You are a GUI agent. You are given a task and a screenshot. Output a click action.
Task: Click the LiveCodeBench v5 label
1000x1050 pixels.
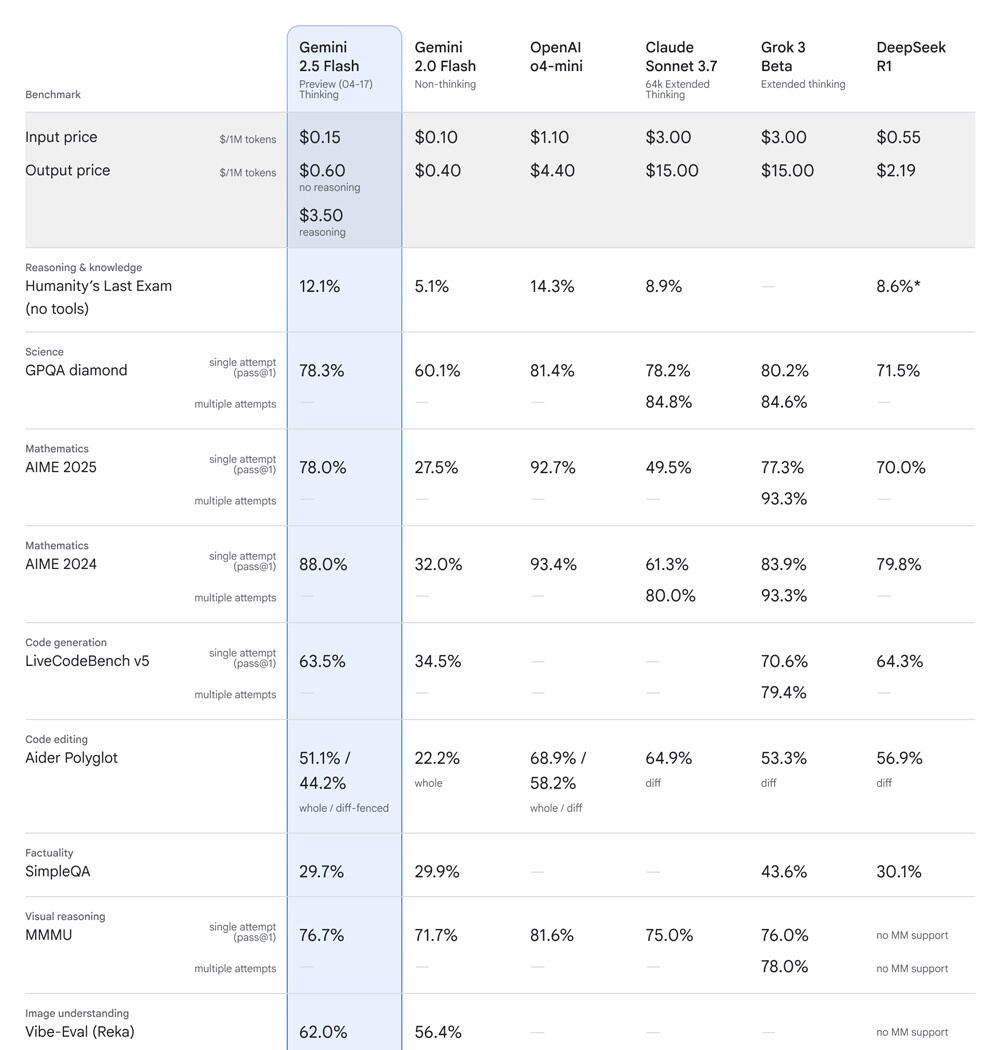pyautogui.click(x=87, y=661)
